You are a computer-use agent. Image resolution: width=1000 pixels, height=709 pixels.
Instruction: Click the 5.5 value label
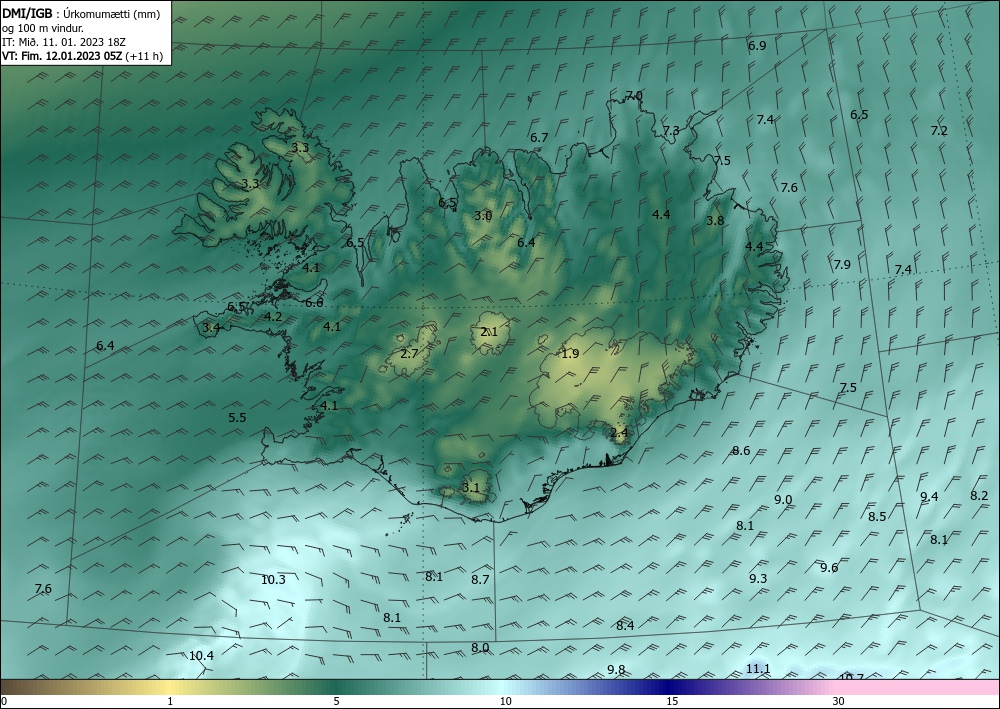(237, 418)
